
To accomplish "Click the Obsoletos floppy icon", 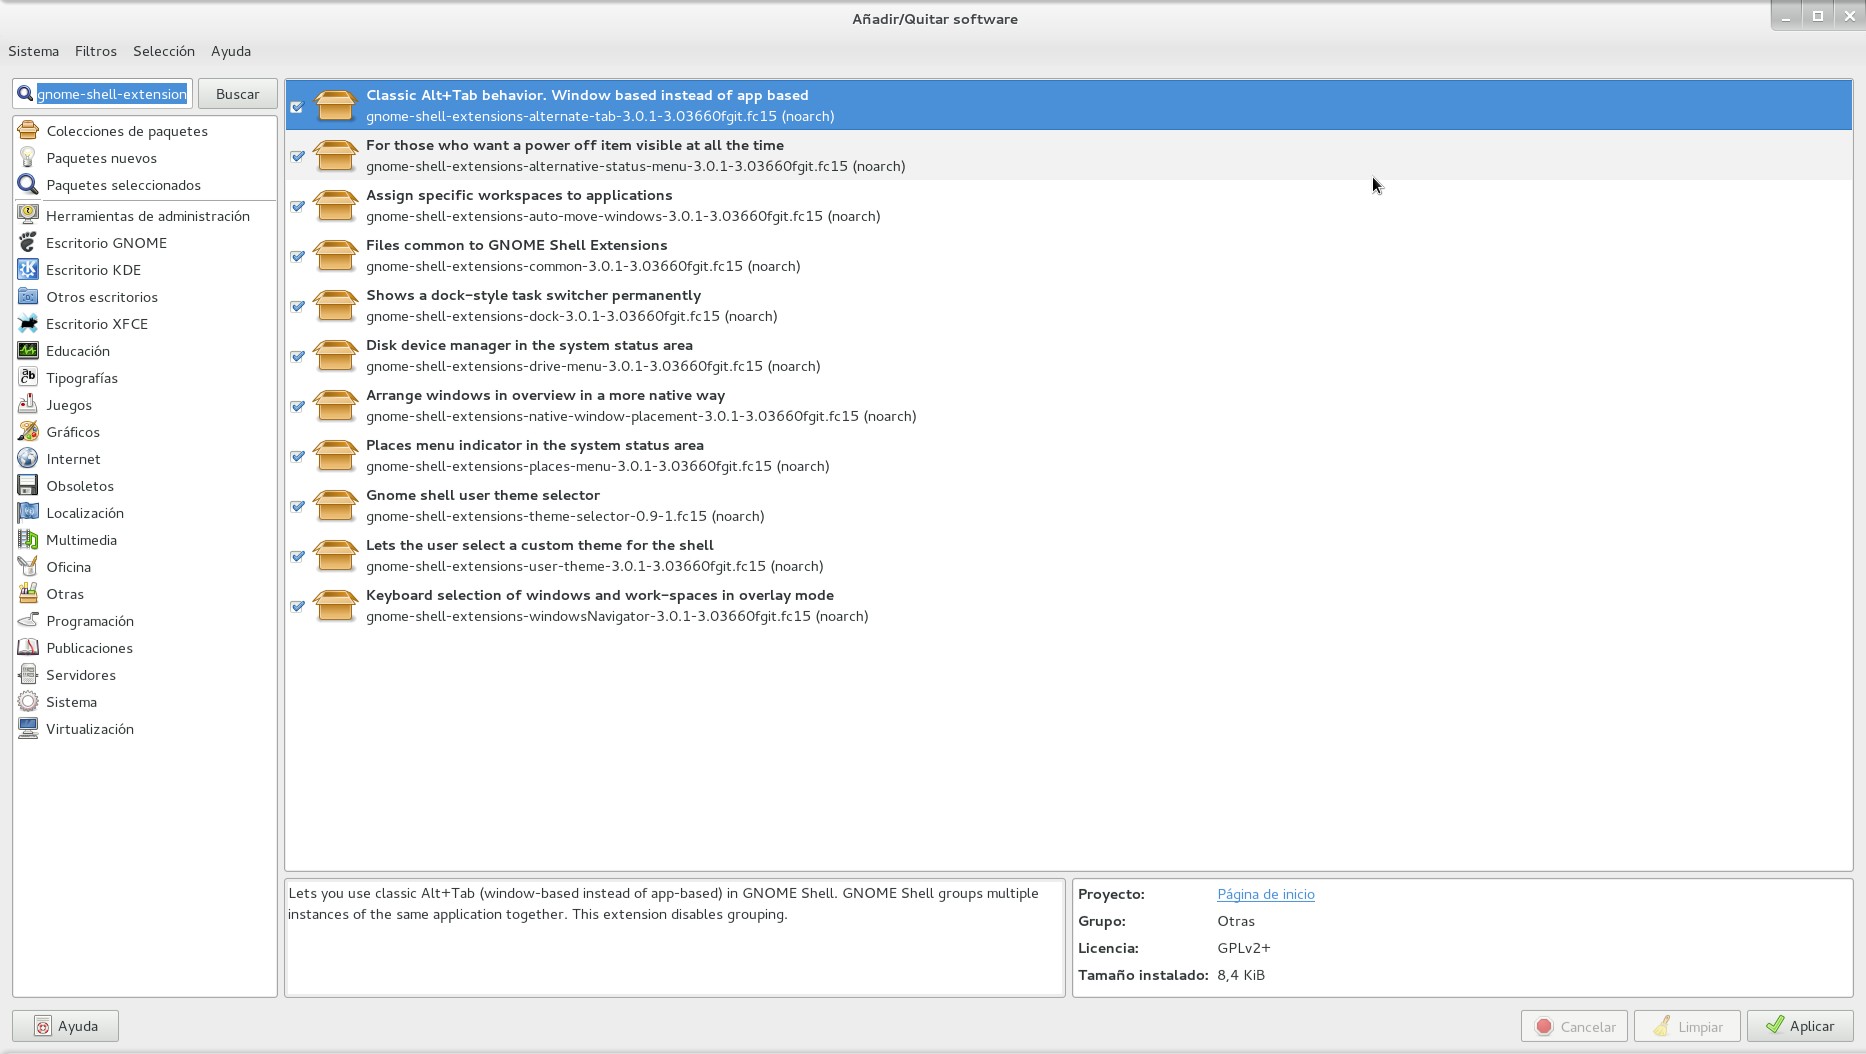I will (28, 486).
